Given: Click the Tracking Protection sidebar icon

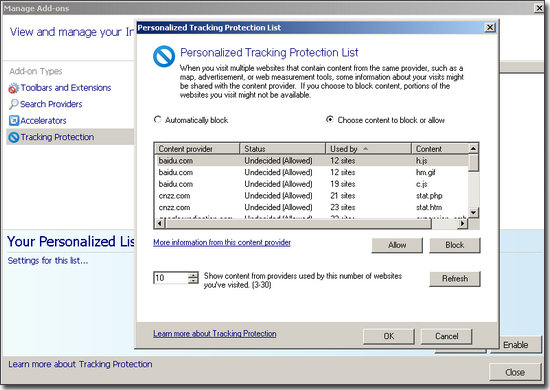Looking at the screenshot, I should coord(14,137).
